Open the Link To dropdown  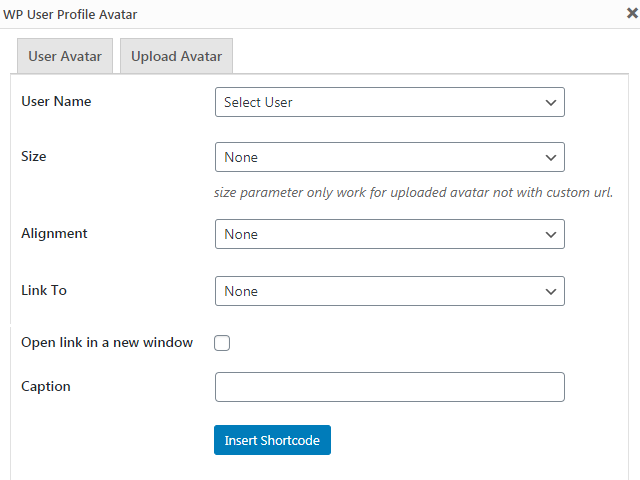point(390,291)
